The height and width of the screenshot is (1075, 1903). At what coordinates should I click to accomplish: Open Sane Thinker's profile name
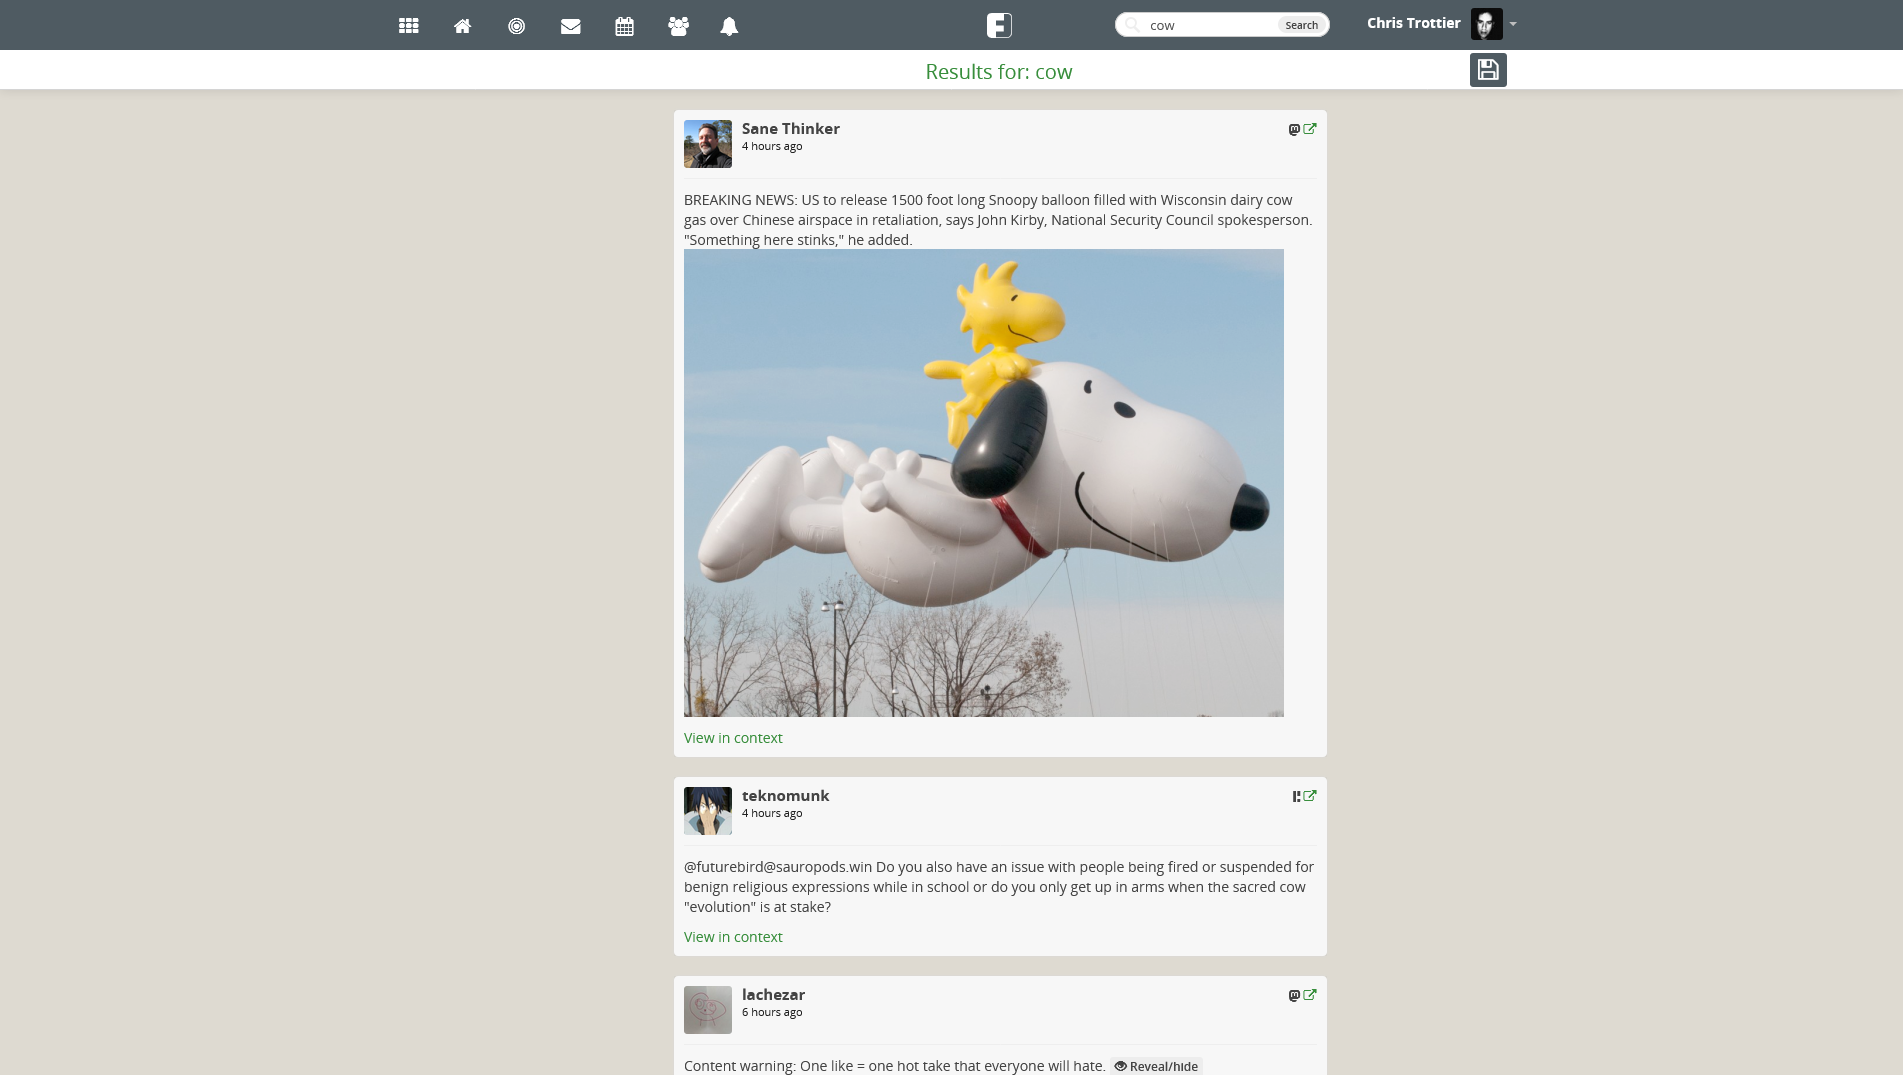click(x=790, y=128)
